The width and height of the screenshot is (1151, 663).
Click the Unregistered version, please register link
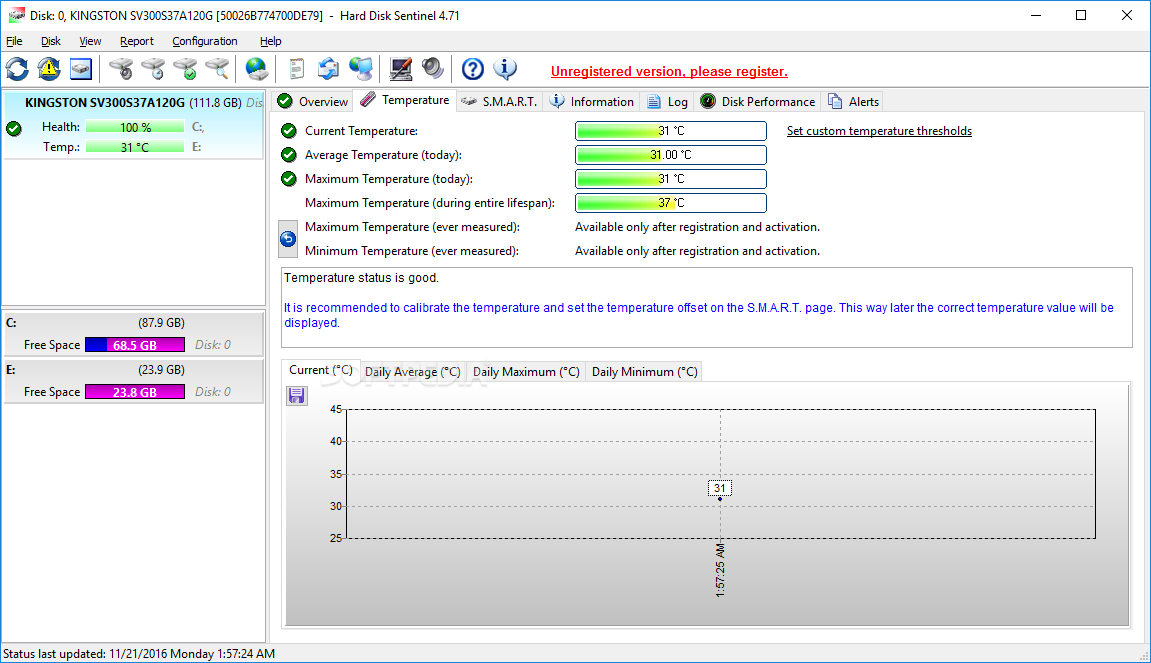[669, 71]
